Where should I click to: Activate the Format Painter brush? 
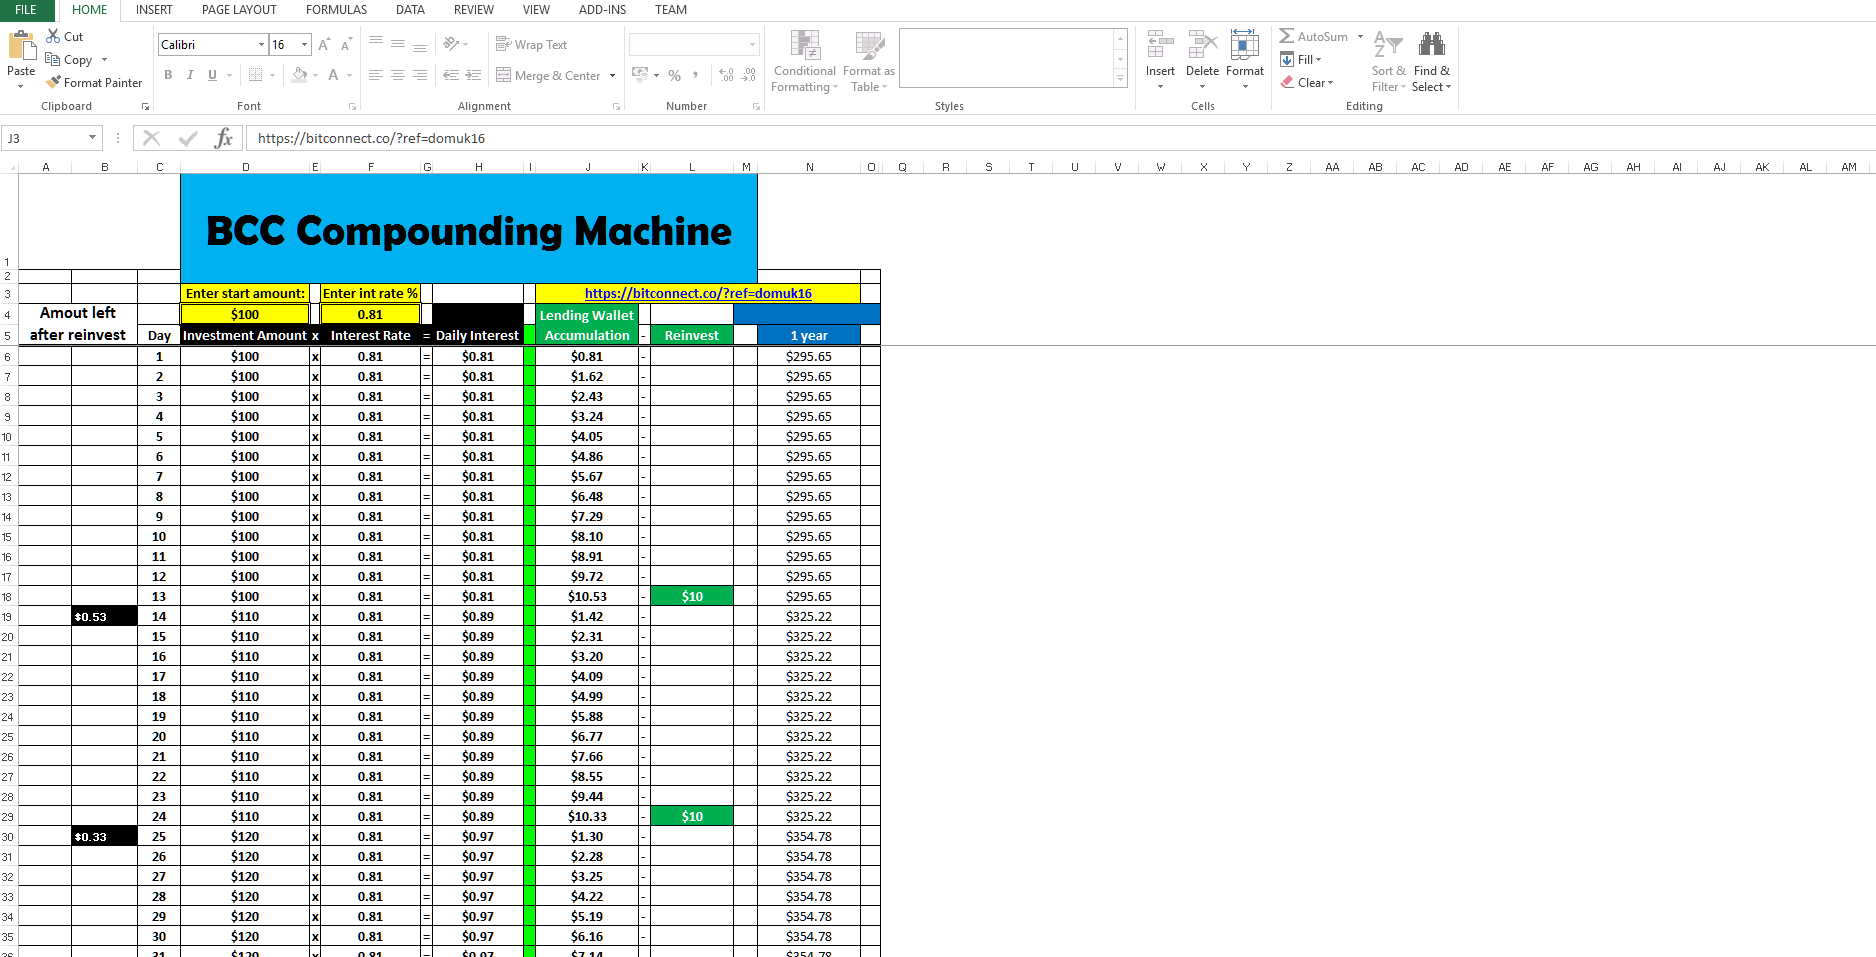[54, 82]
